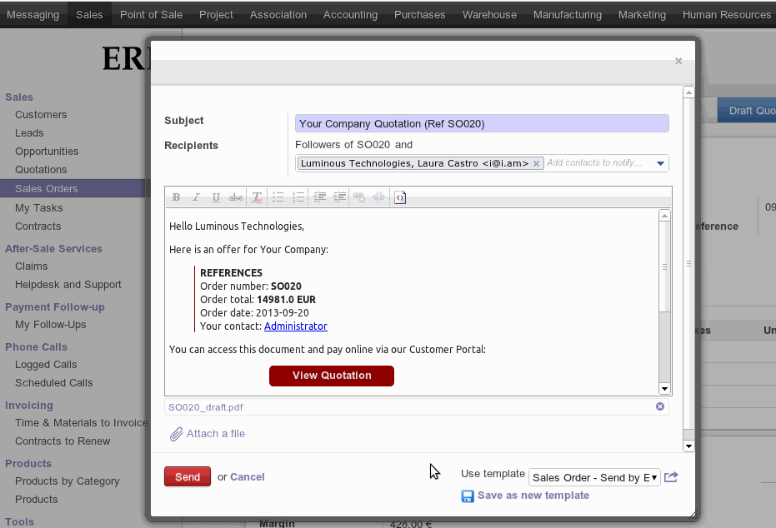This screenshot has width=776, height=528.
Task: Open the Manufacturing menu
Action: click(567, 15)
